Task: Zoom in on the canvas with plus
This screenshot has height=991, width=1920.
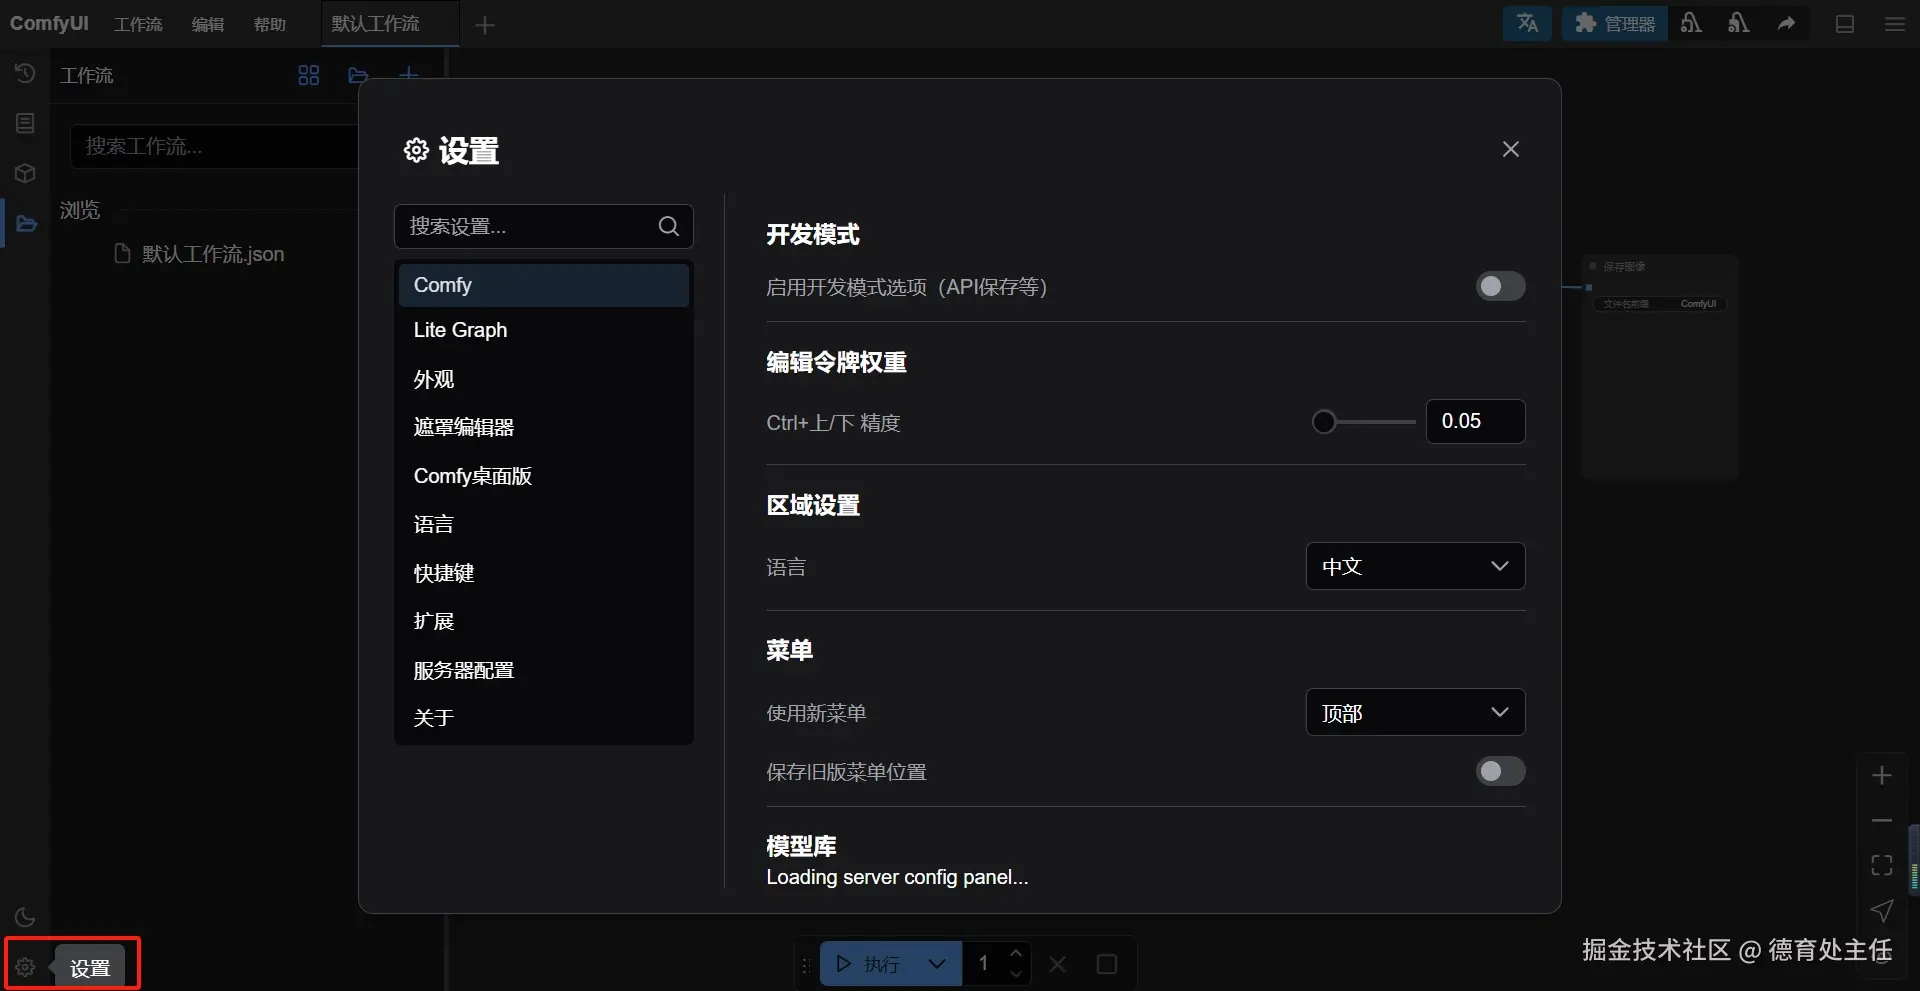Action: (x=1882, y=775)
